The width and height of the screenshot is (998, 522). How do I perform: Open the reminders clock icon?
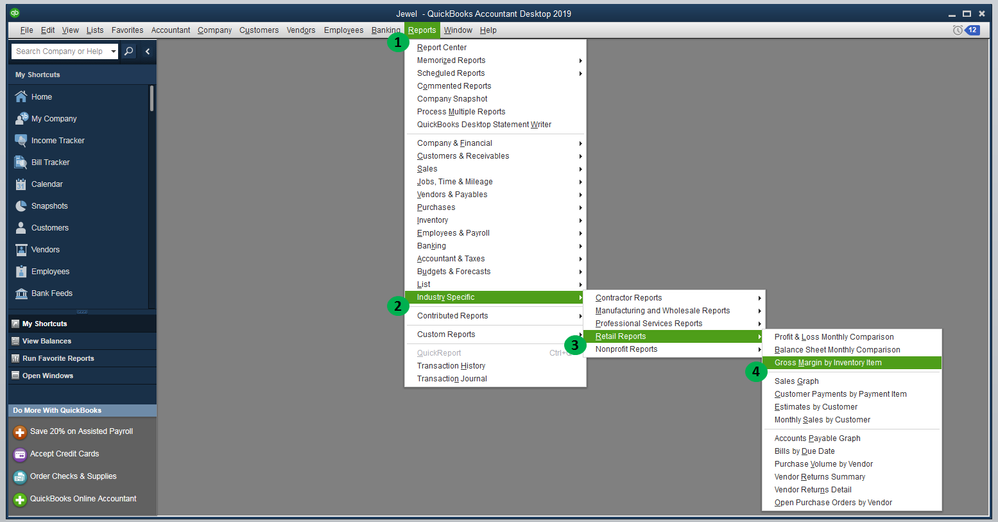(957, 30)
